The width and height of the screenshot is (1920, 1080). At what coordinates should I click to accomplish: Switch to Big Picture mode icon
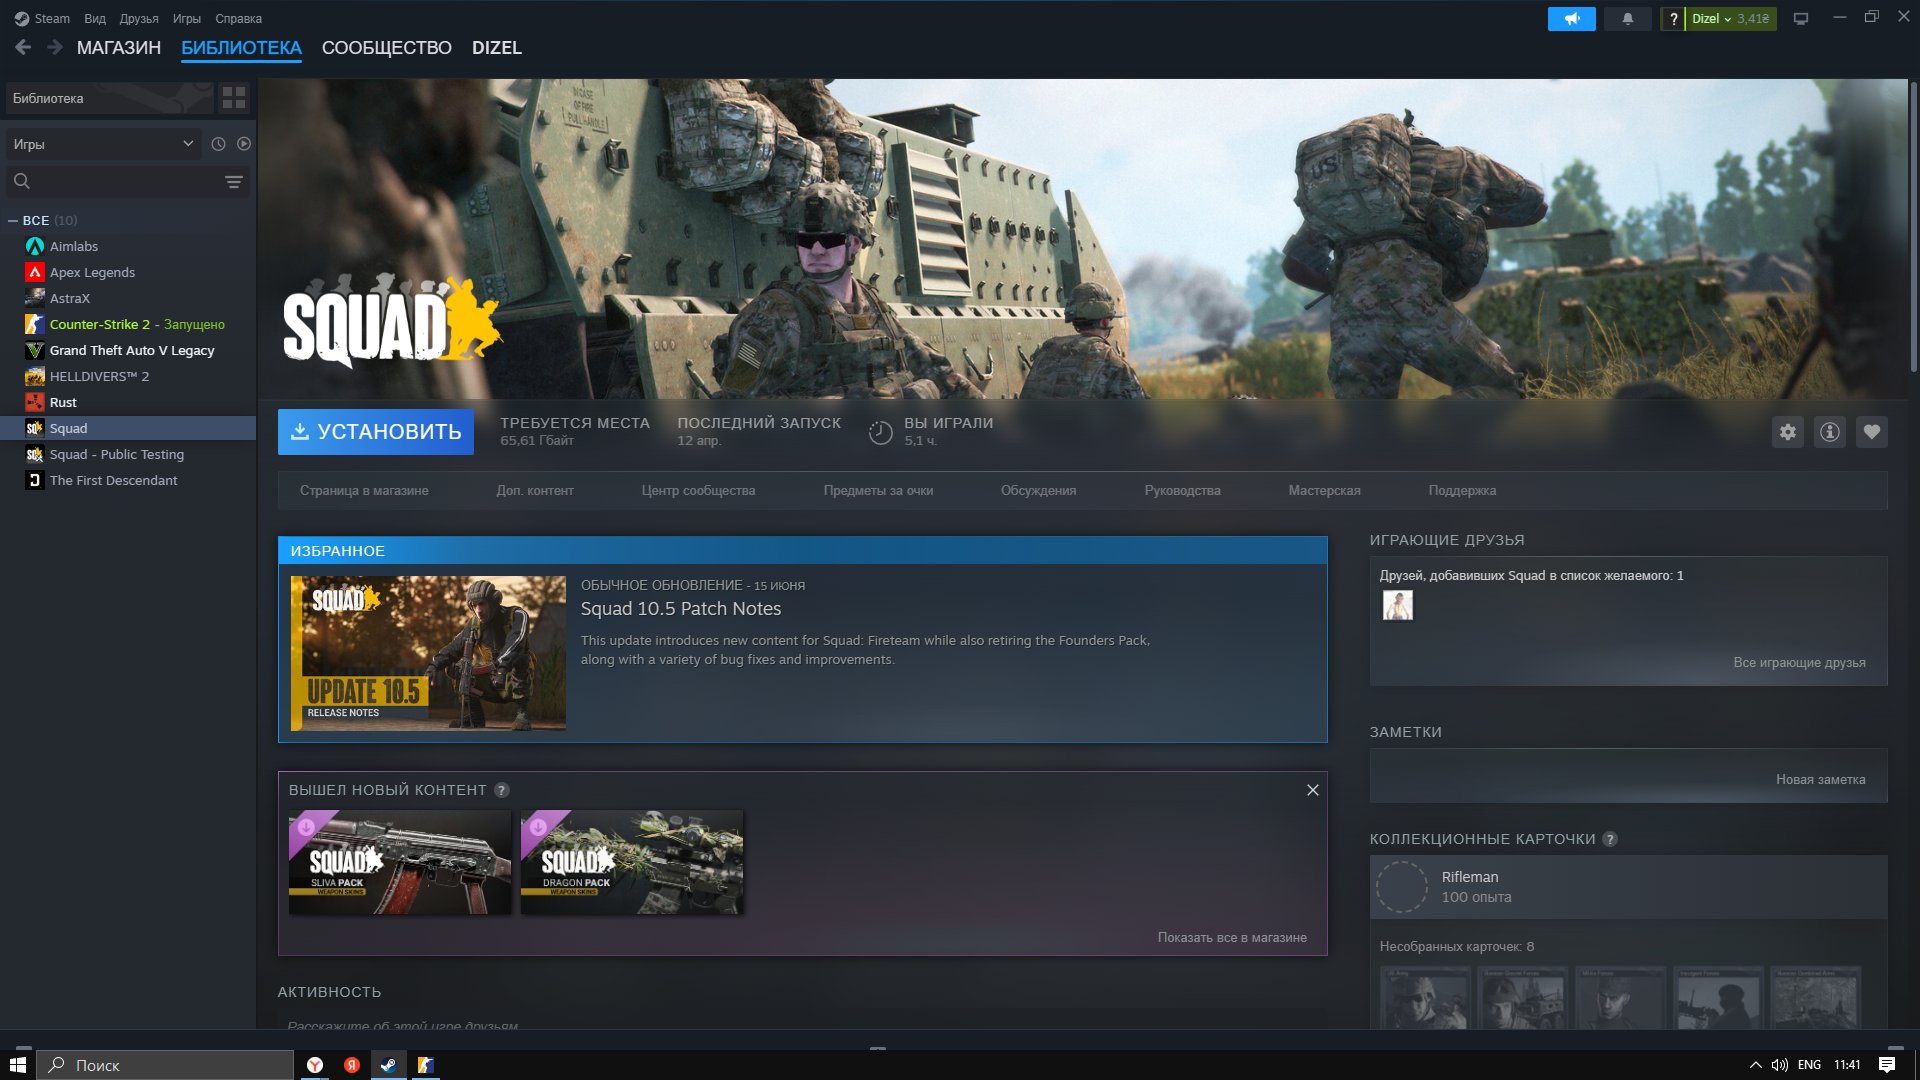pos(1801,19)
